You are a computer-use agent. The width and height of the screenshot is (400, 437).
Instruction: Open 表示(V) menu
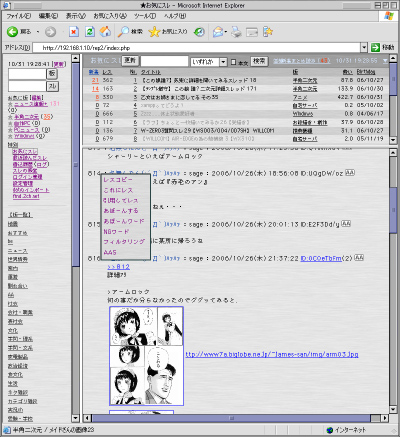[76, 16]
